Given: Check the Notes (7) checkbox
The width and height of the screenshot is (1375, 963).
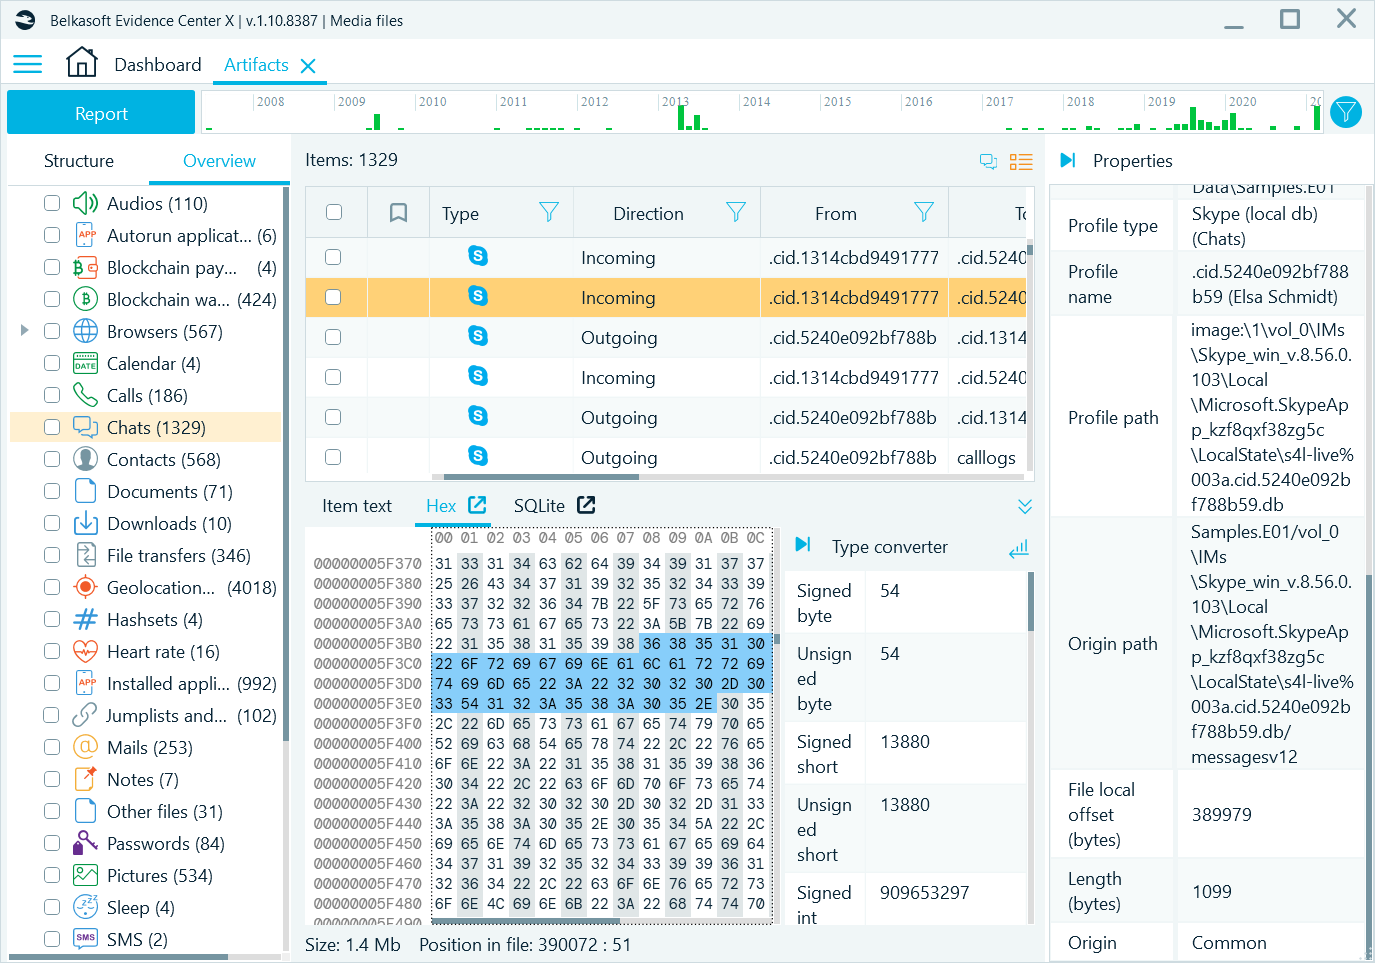Looking at the screenshot, I should (52, 779).
